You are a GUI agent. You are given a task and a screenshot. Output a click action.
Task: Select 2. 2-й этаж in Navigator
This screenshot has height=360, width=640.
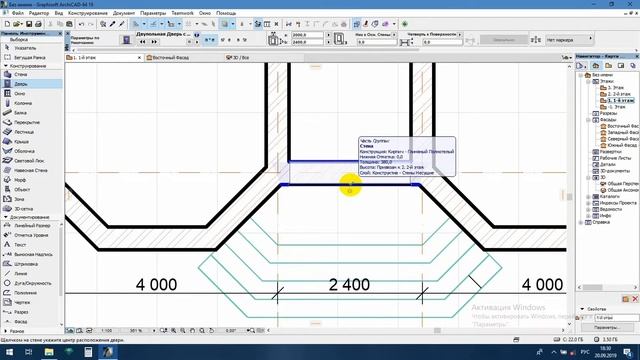click(616, 94)
